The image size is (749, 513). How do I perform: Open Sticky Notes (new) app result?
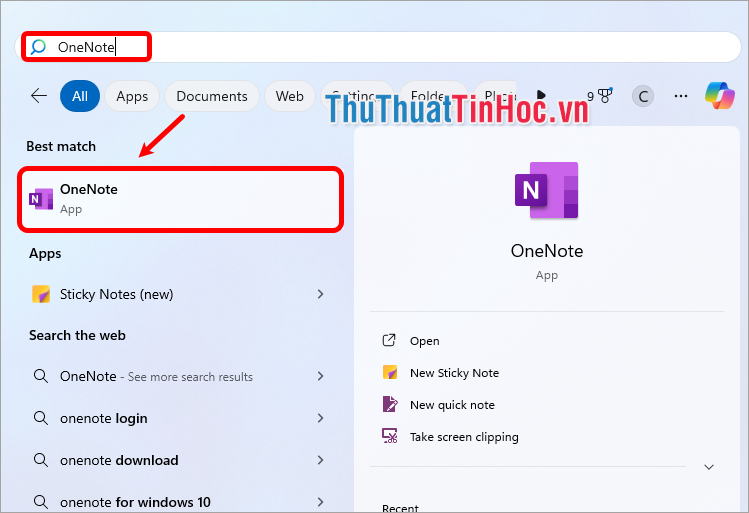pyautogui.click(x=179, y=294)
